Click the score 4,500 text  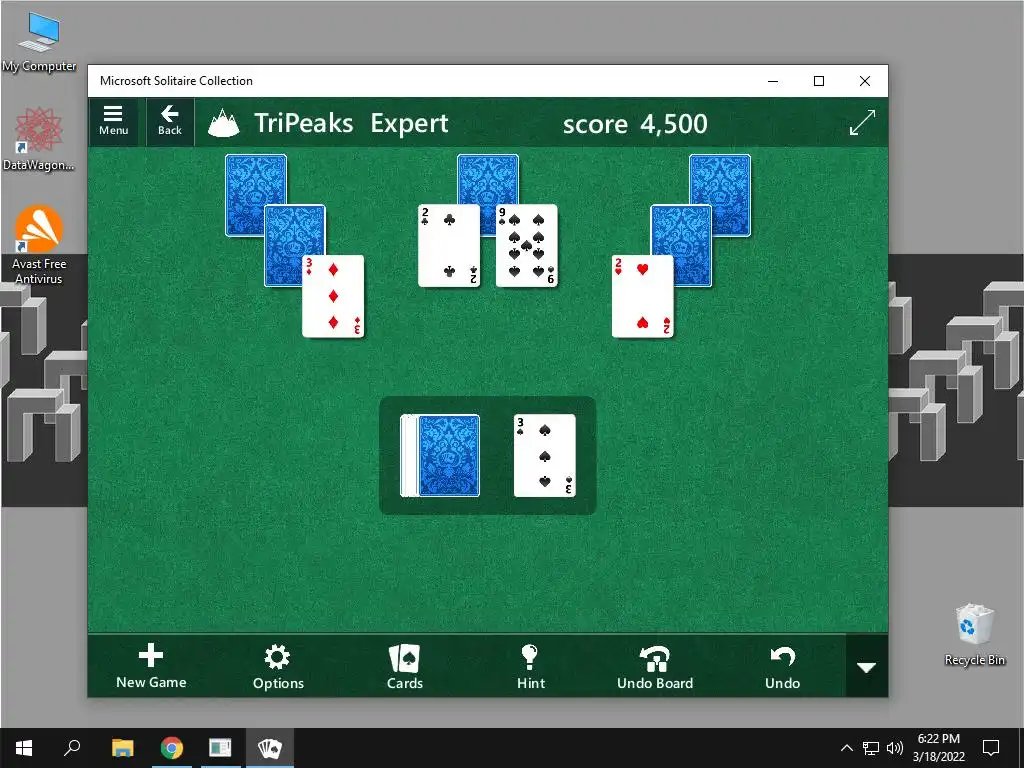635,123
